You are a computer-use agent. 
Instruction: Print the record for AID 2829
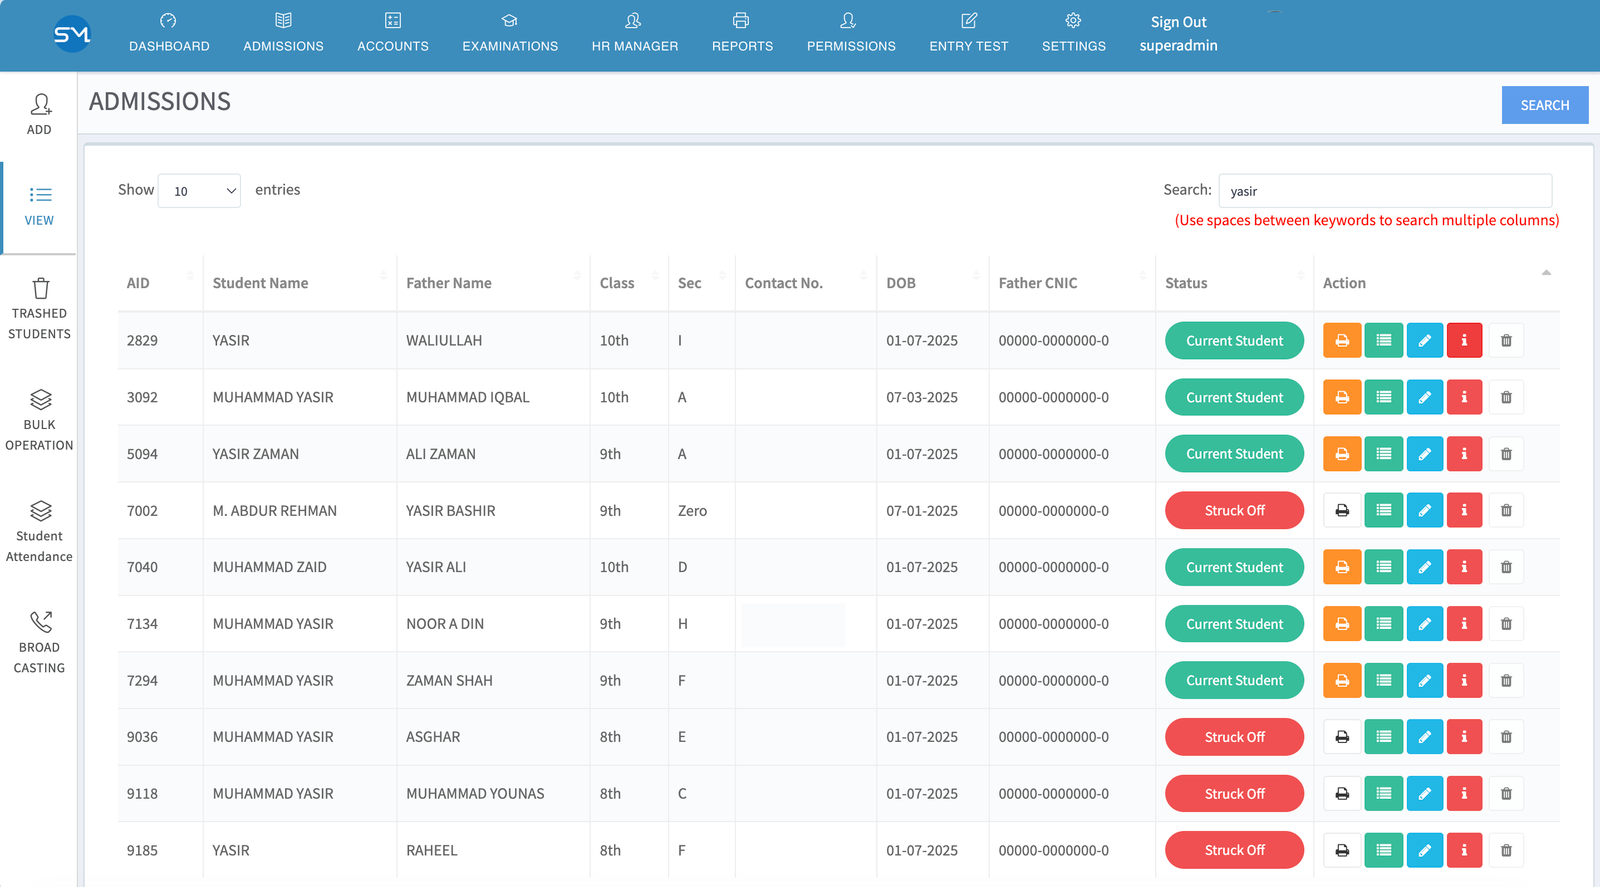pyautogui.click(x=1342, y=341)
